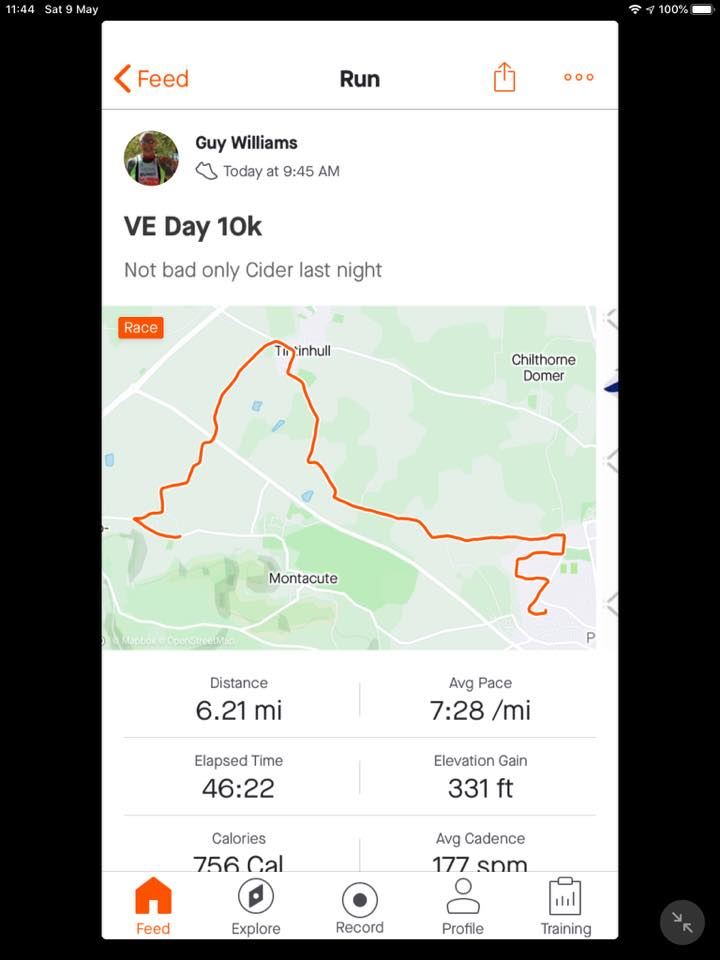Tap the Race tag on the map
Image resolution: width=720 pixels, height=960 pixels.
[141, 328]
